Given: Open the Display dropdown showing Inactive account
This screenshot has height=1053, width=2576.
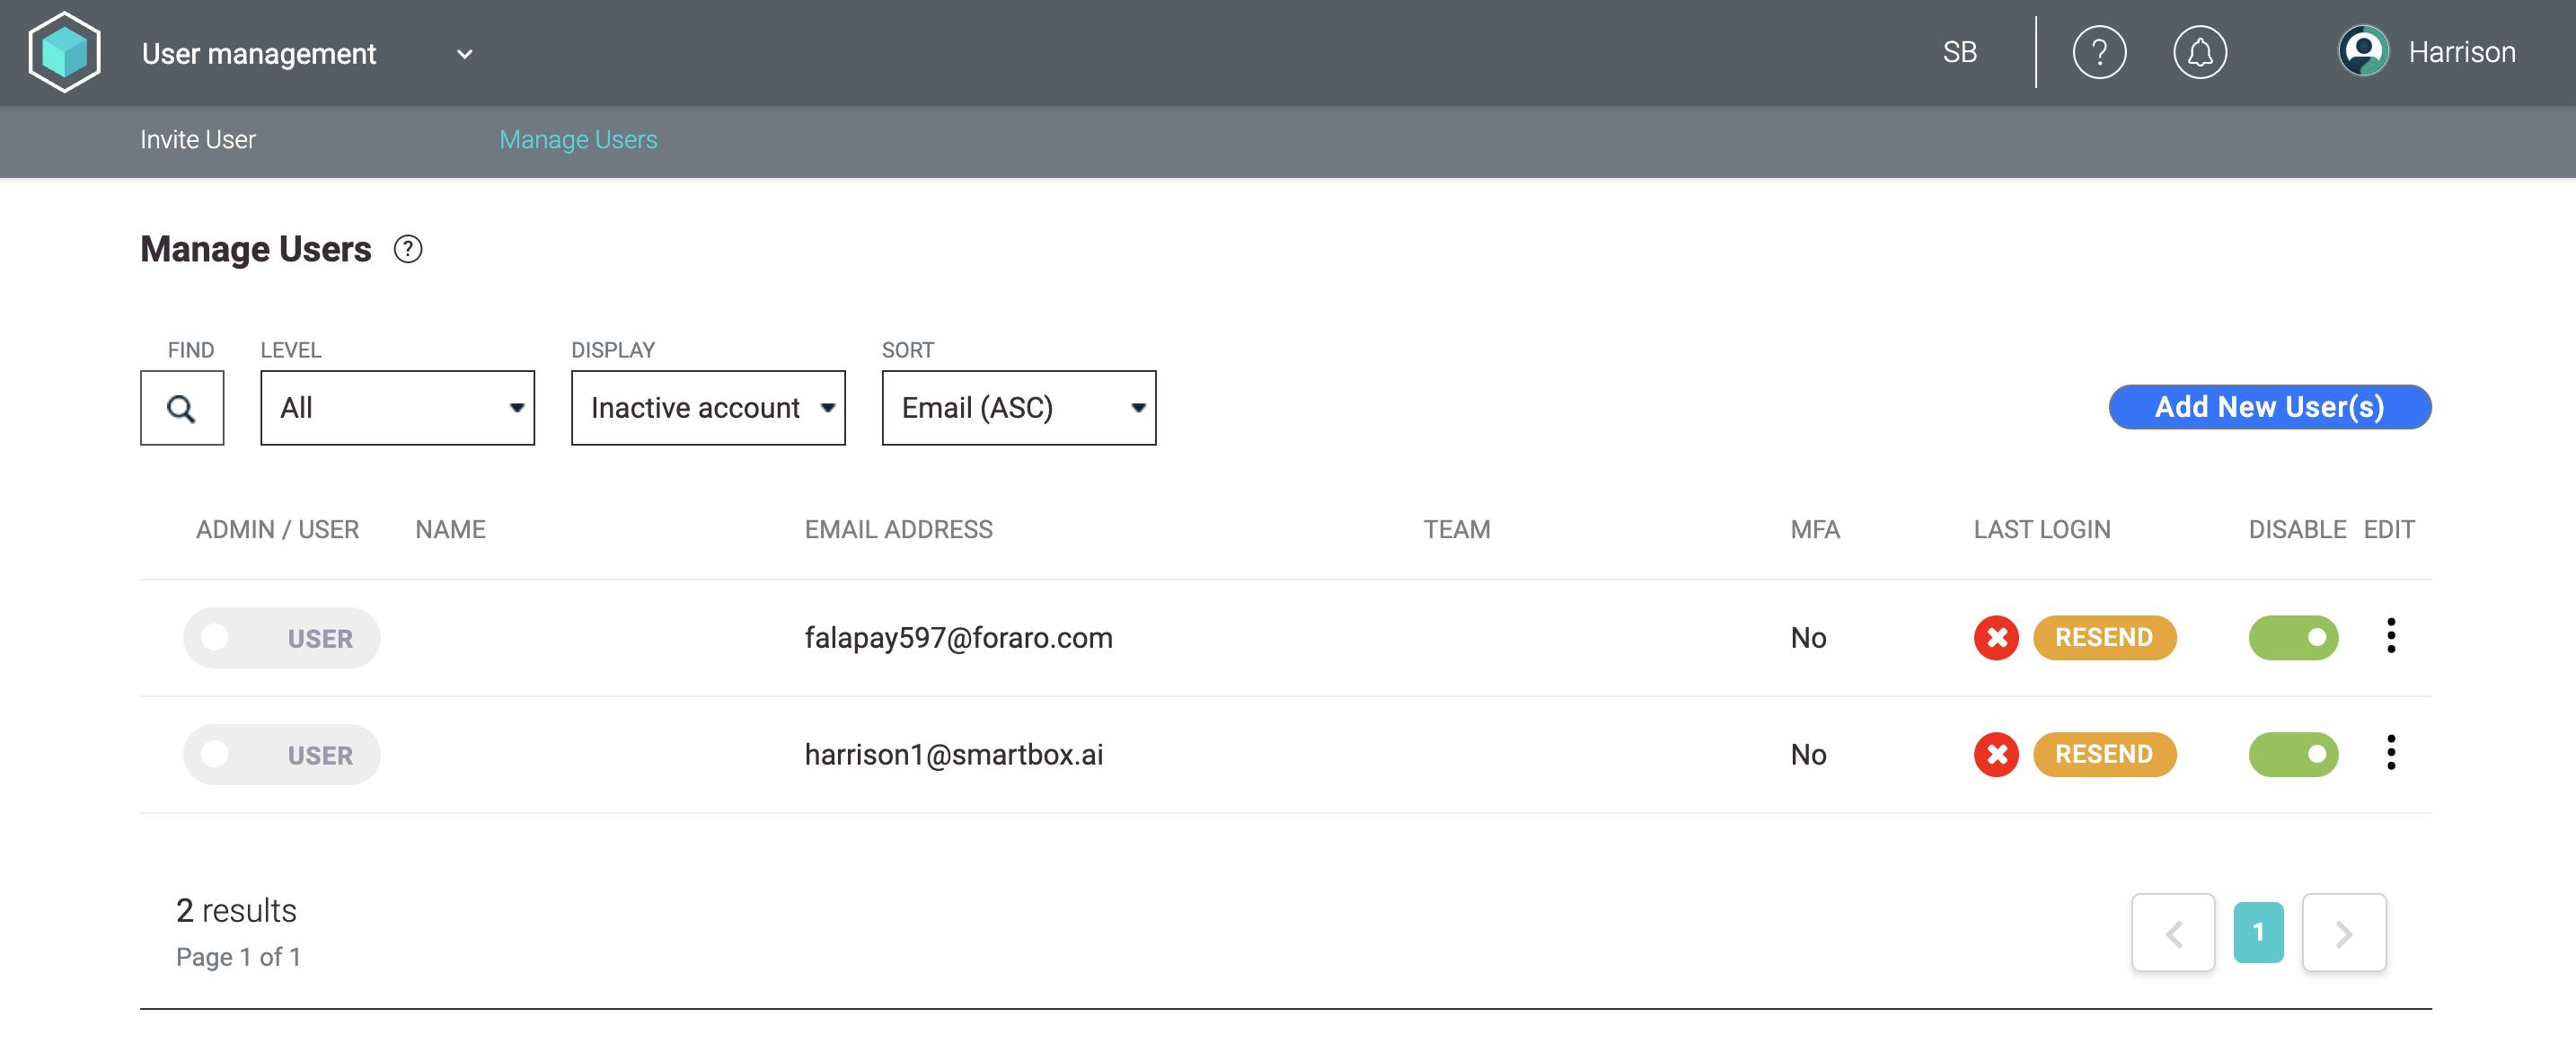Looking at the screenshot, I should tap(707, 408).
